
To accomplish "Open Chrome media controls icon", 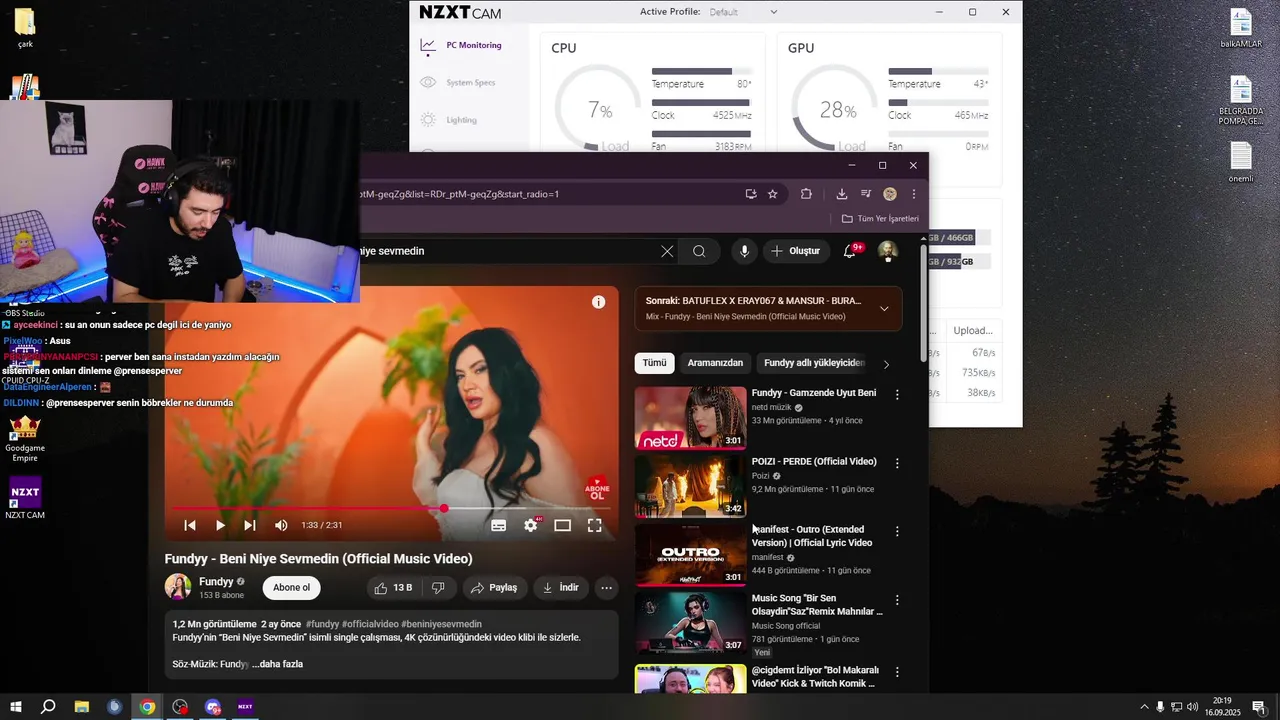I will [866, 194].
